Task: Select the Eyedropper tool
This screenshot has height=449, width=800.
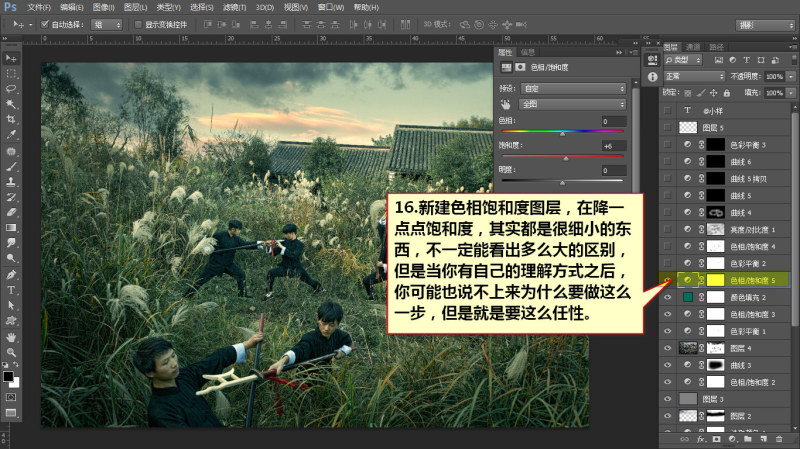Action: (11, 135)
